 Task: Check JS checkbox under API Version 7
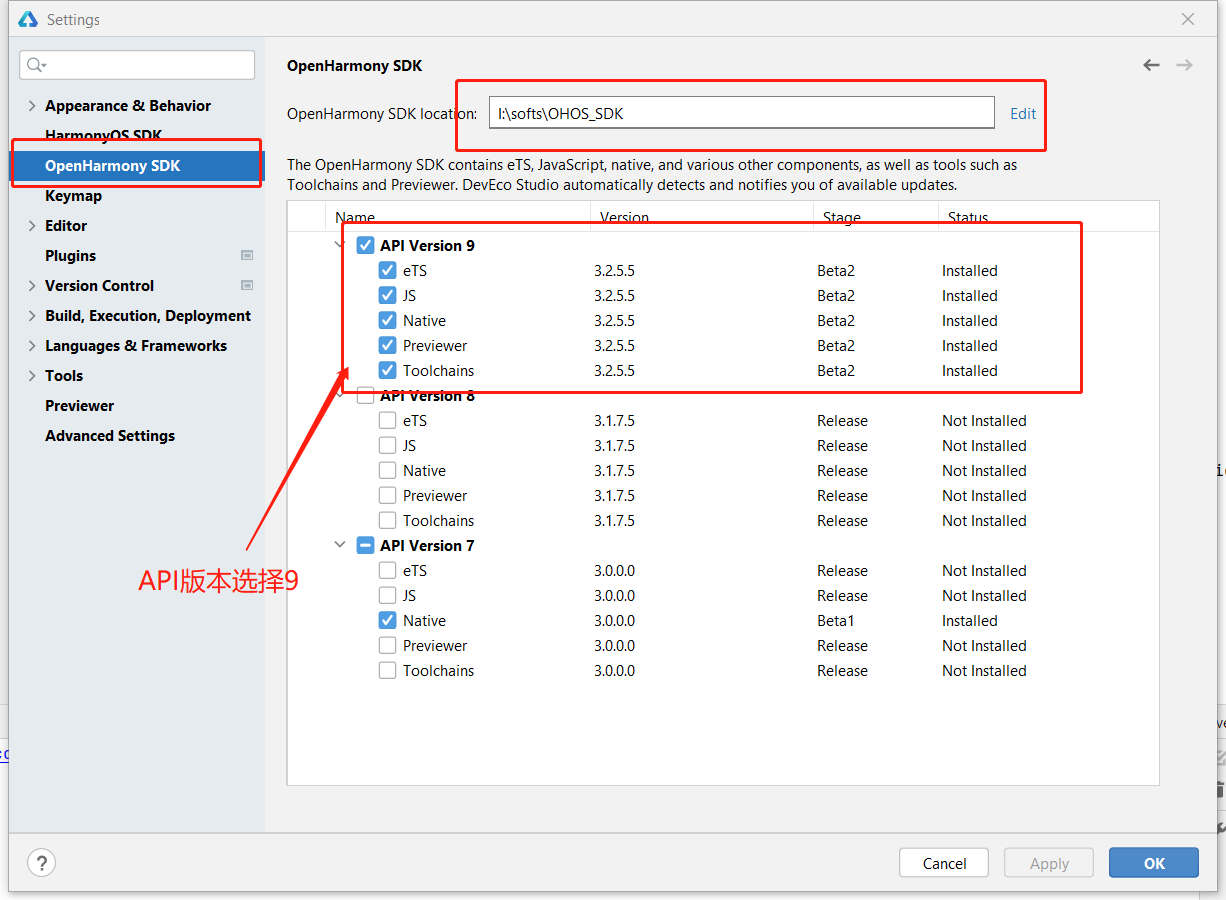point(387,596)
